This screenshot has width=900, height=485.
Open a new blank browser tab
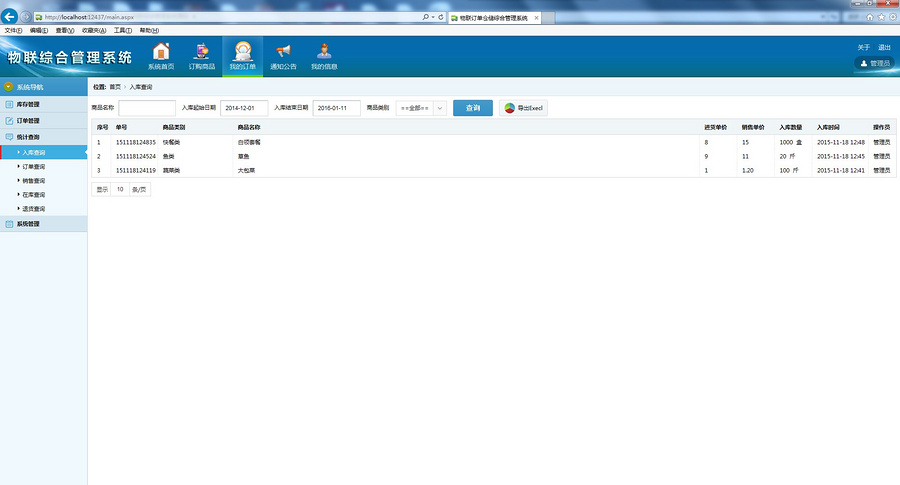point(548,18)
